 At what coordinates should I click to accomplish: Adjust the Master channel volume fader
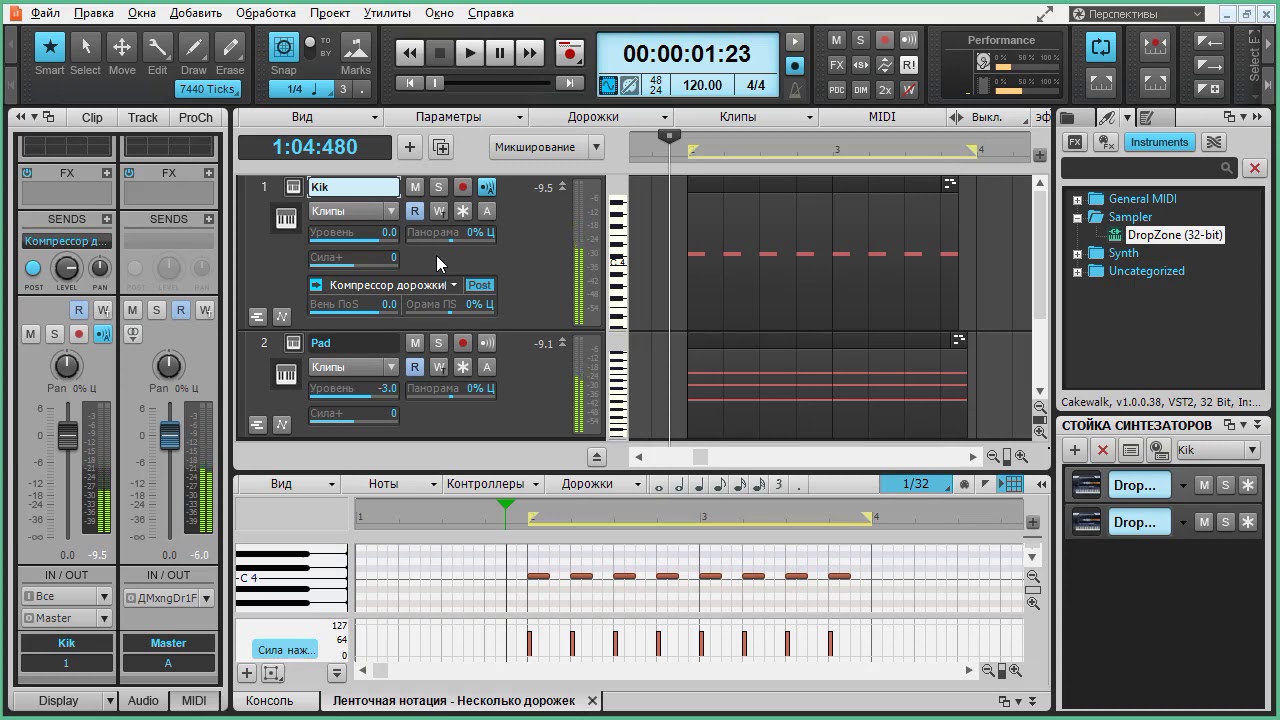click(x=170, y=435)
